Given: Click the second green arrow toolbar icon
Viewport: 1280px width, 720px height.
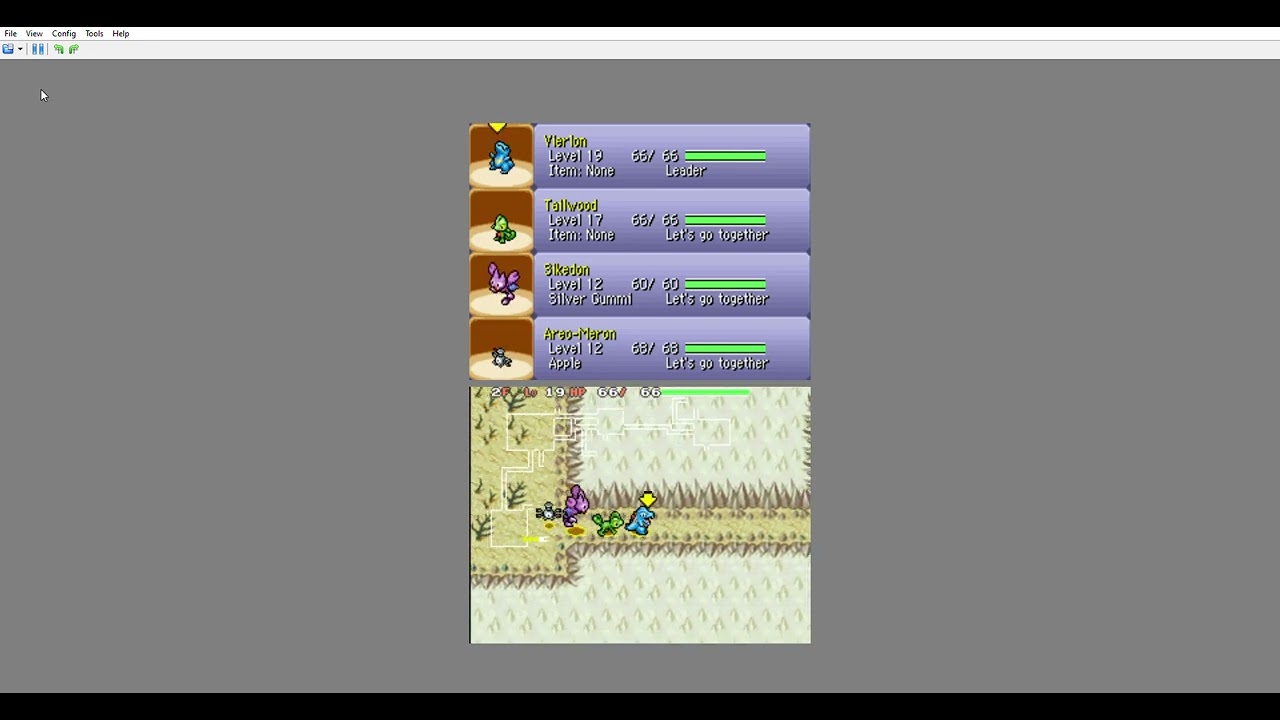Looking at the screenshot, I should (73, 49).
